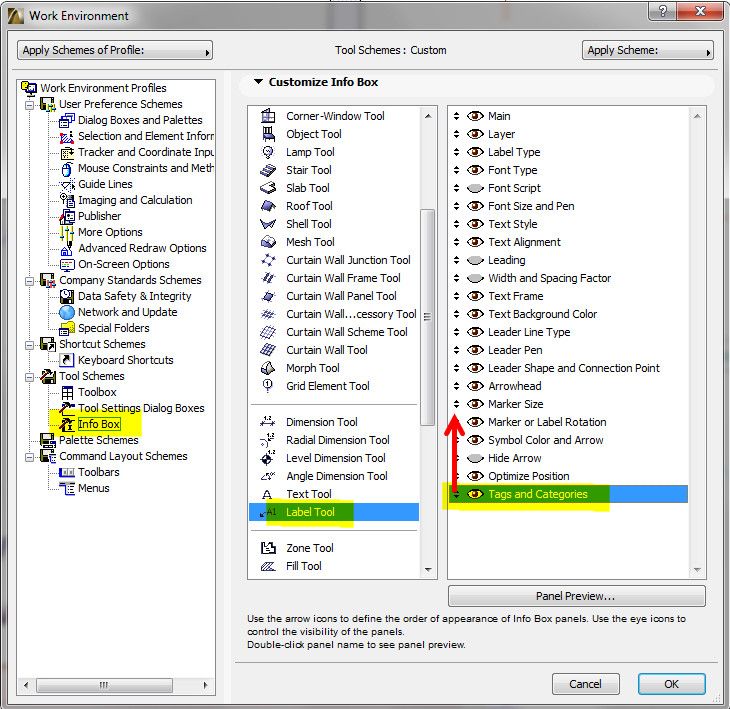Collapse the Customize Info Box section
The image size is (730, 709).
(258, 82)
